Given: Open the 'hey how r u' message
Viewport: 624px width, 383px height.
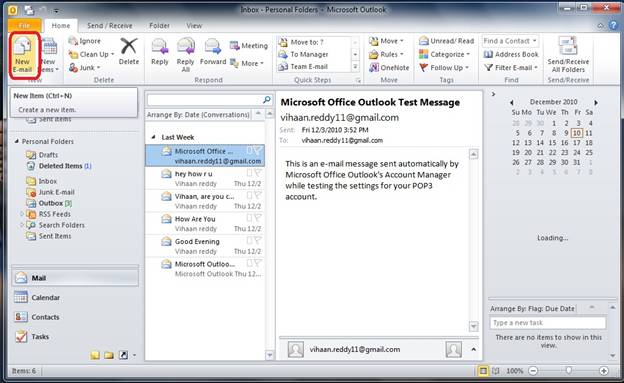Looking at the screenshot, I should click(205, 178).
